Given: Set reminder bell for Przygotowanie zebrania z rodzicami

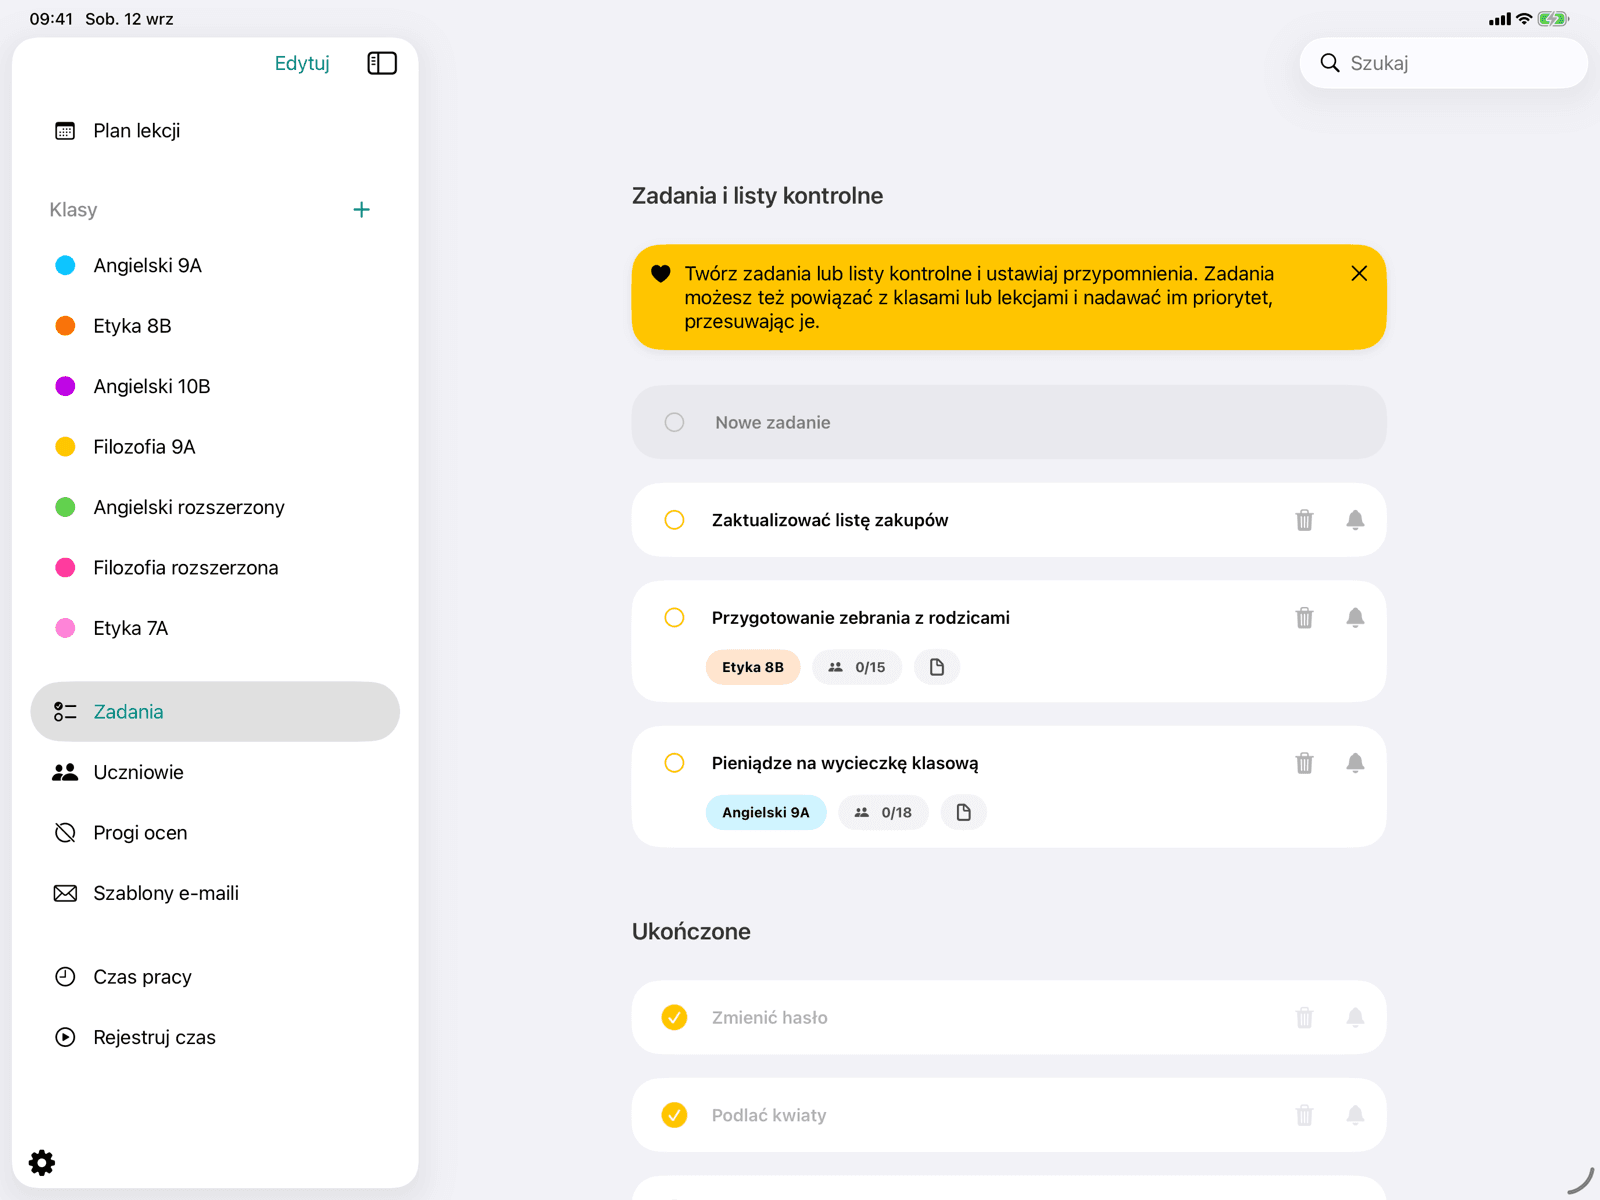Looking at the screenshot, I should 1355,618.
